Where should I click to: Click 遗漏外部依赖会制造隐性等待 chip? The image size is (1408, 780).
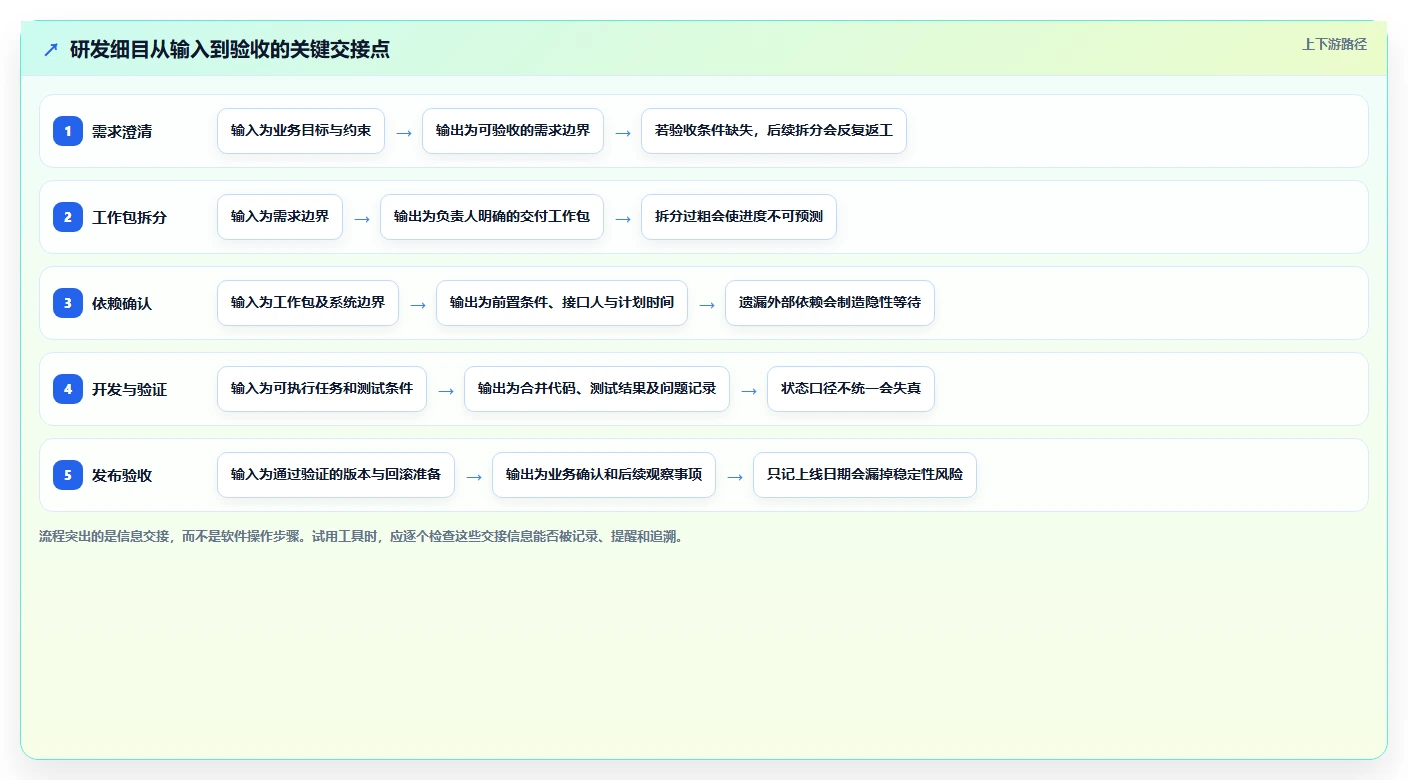[x=830, y=303]
